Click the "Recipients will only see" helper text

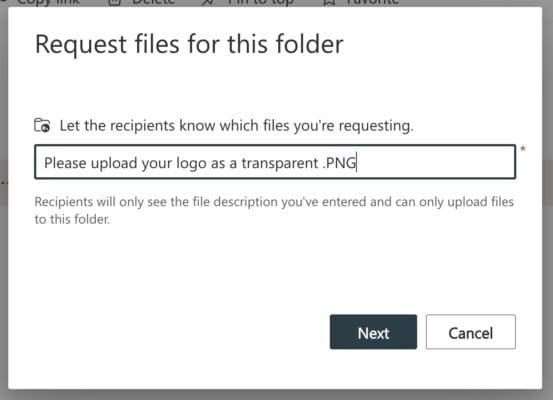point(274,210)
